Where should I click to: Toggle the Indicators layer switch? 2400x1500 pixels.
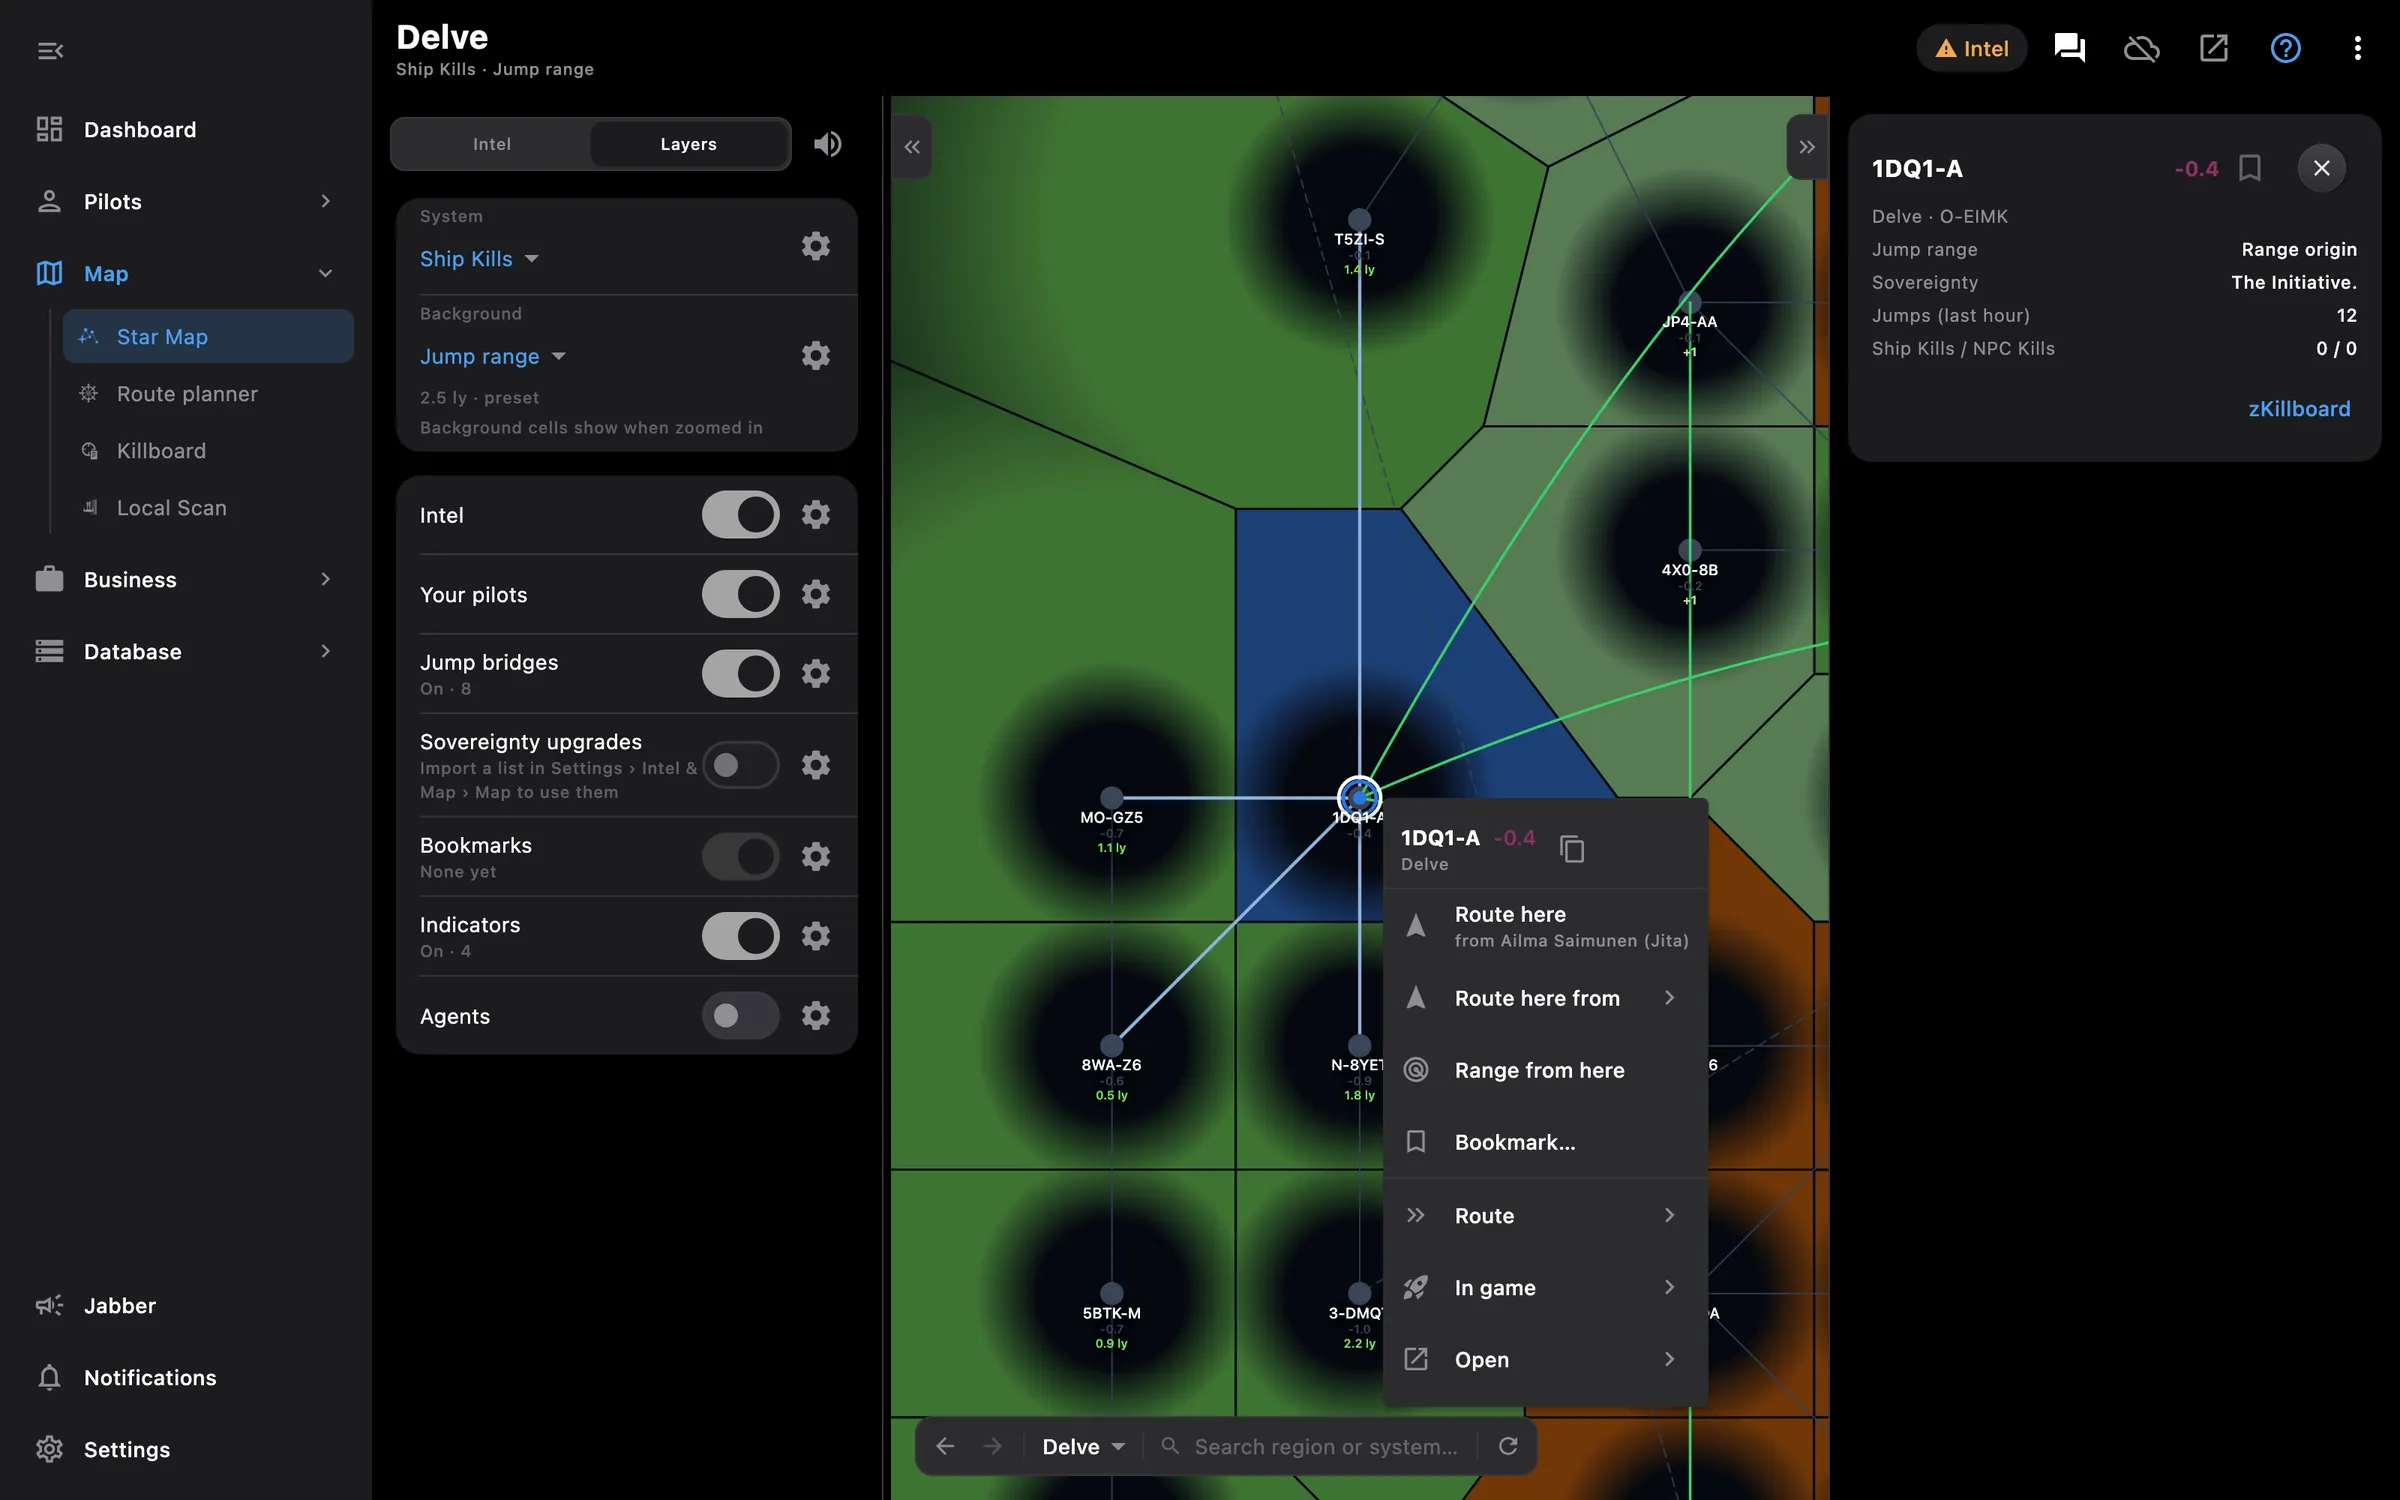tap(740, 936)
